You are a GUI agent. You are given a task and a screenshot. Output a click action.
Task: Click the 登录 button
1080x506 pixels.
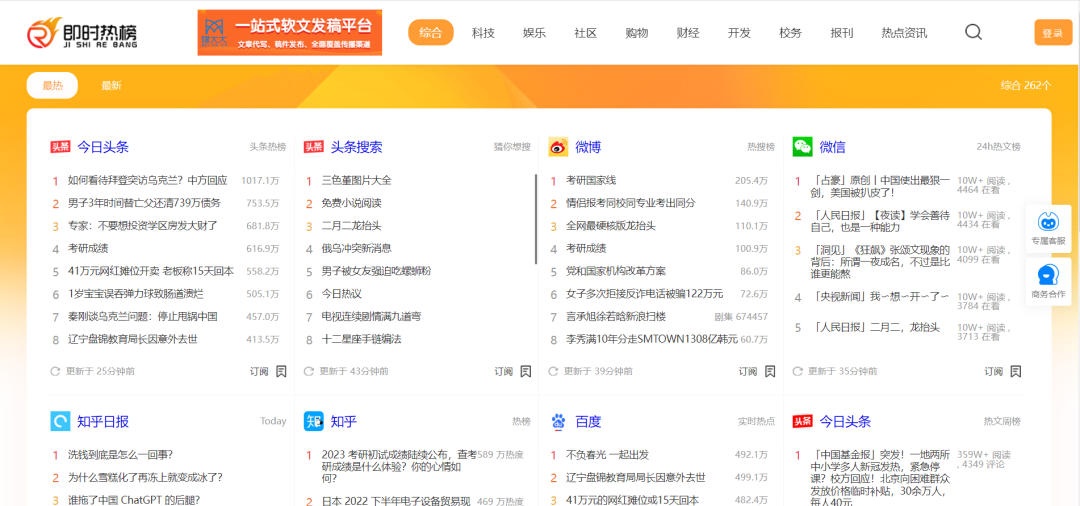1053,33
